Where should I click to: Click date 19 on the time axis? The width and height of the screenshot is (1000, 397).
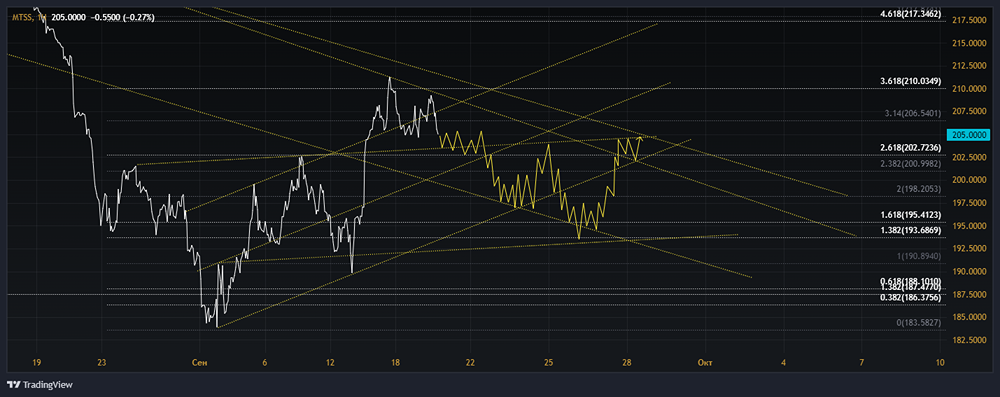[36, 363]
